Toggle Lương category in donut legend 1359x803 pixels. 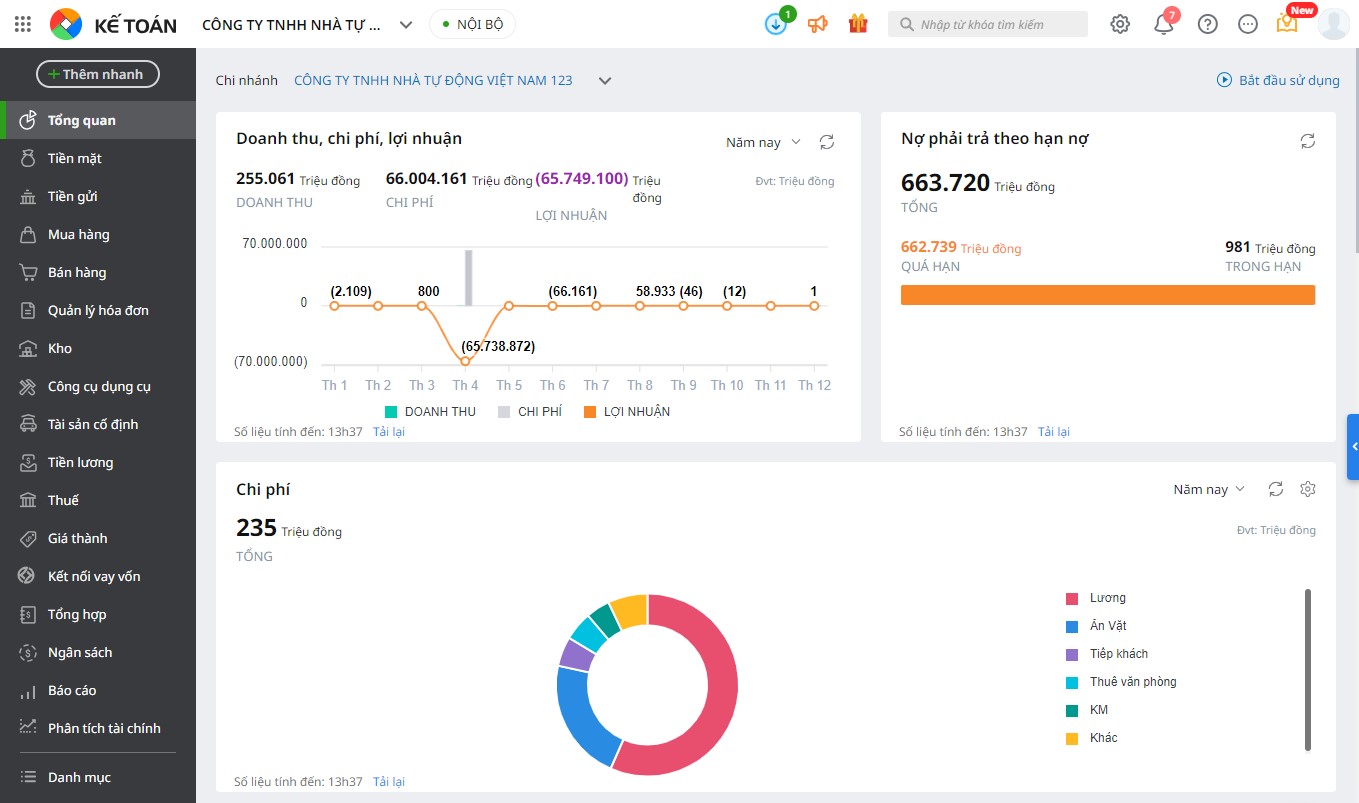pos(1096,598)
